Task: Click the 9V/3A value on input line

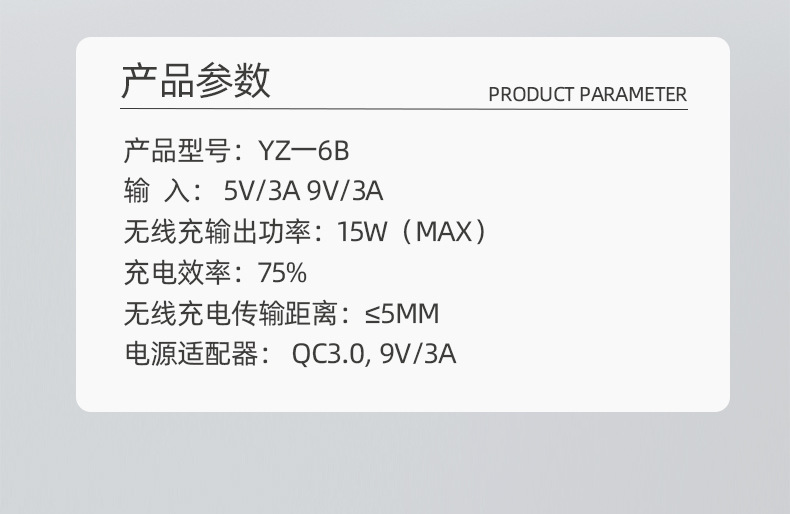Action: (x=345, y=191)
